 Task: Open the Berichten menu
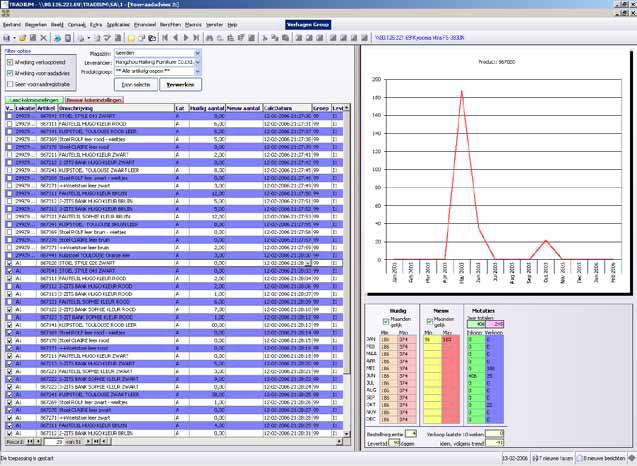click(x=170, y=23)
